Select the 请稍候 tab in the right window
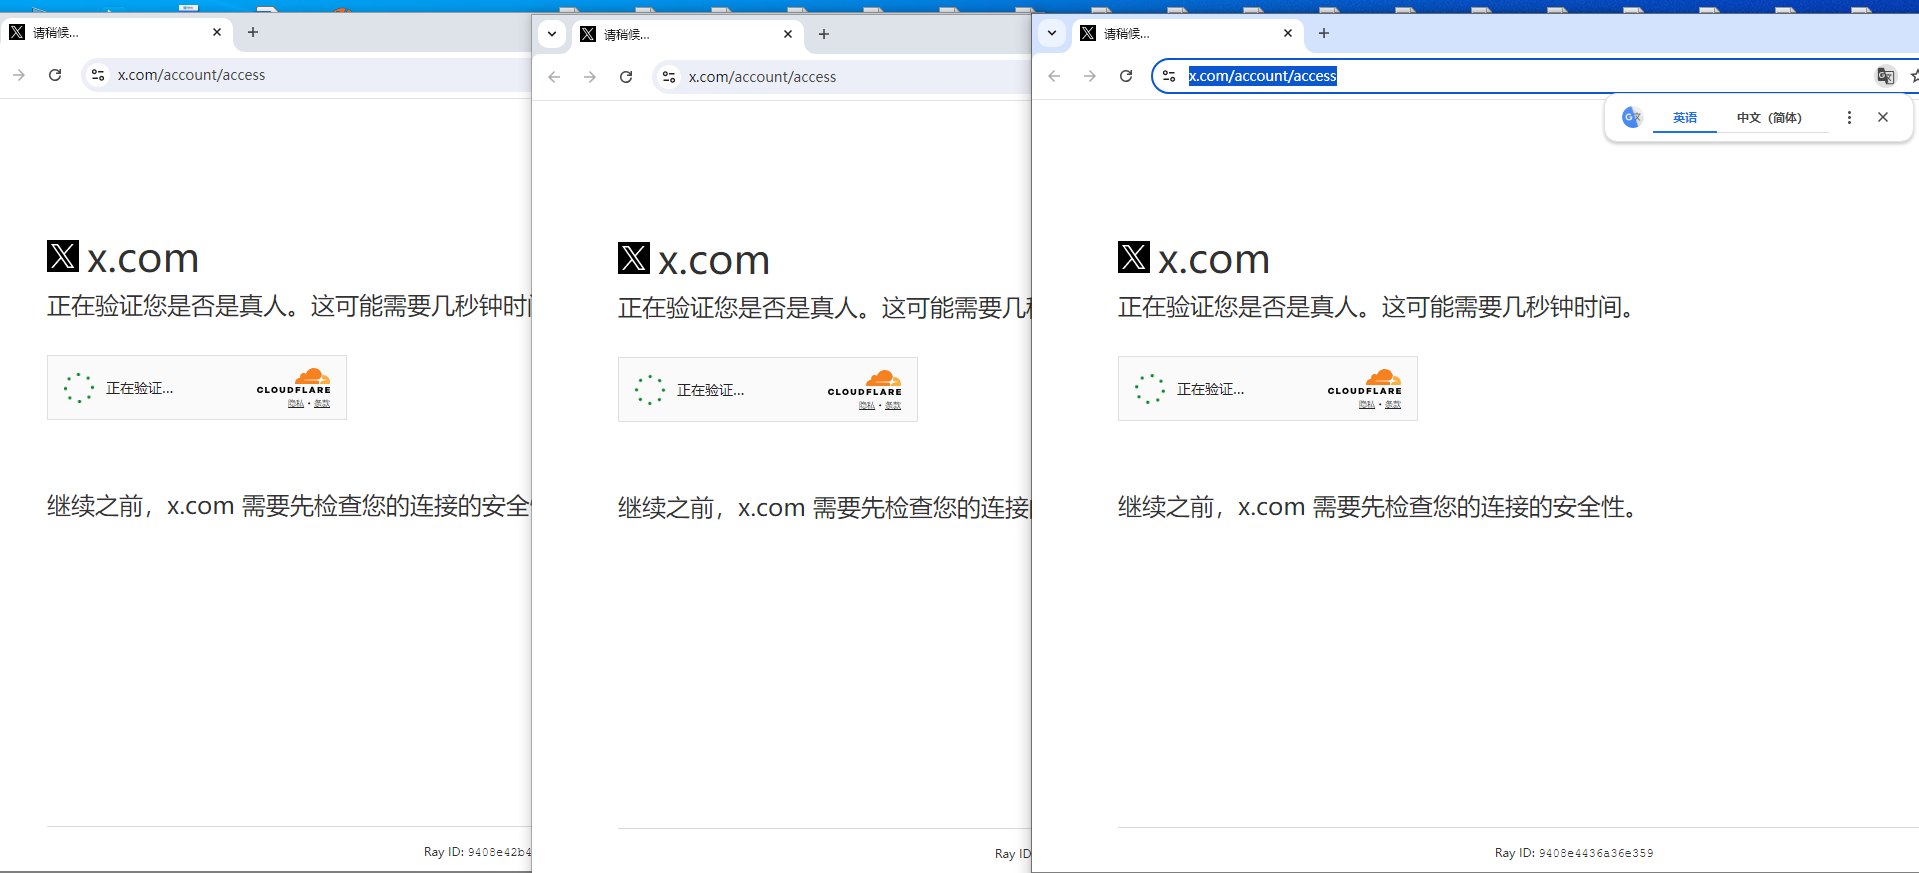This screenshot has height=873, width=1919. pyautogui.click(x=1188, y=33)
